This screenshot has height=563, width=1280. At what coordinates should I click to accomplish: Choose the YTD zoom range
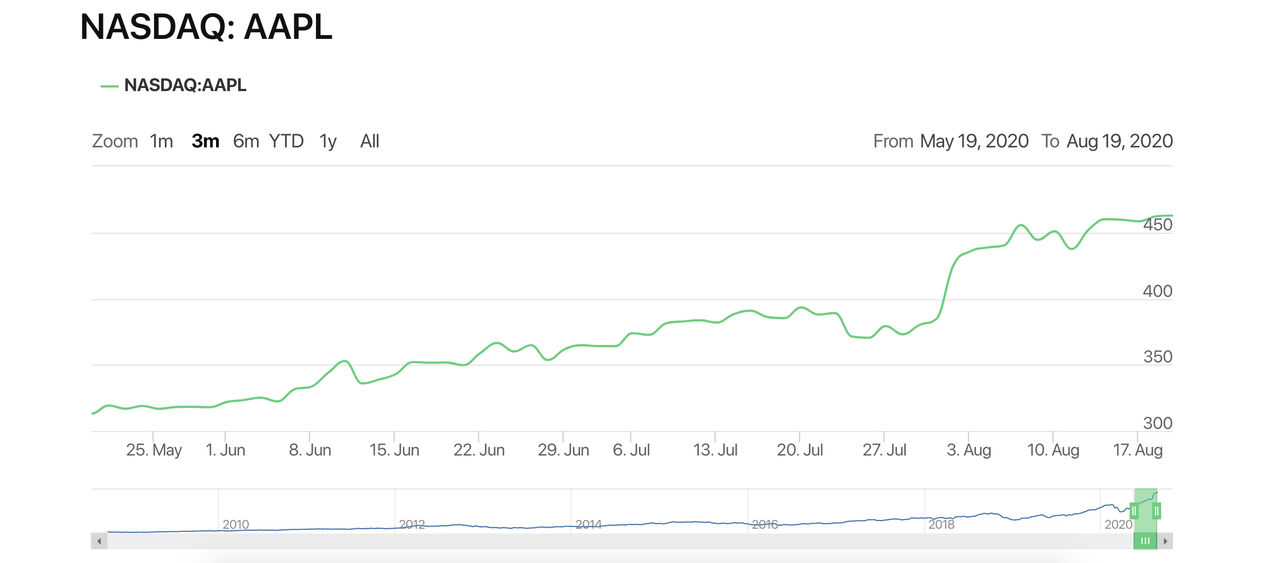286,141
